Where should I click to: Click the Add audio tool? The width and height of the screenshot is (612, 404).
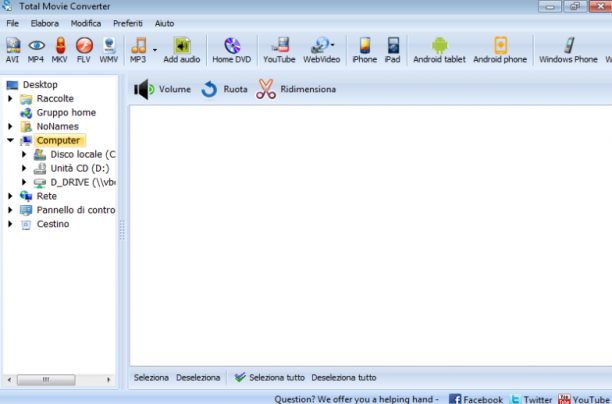click(181, 50)
